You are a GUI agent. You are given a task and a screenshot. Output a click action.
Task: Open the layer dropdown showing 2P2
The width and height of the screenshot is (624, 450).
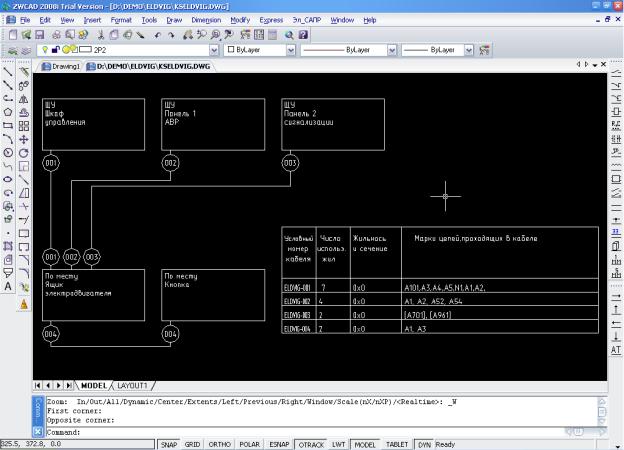tap(214, 49)
